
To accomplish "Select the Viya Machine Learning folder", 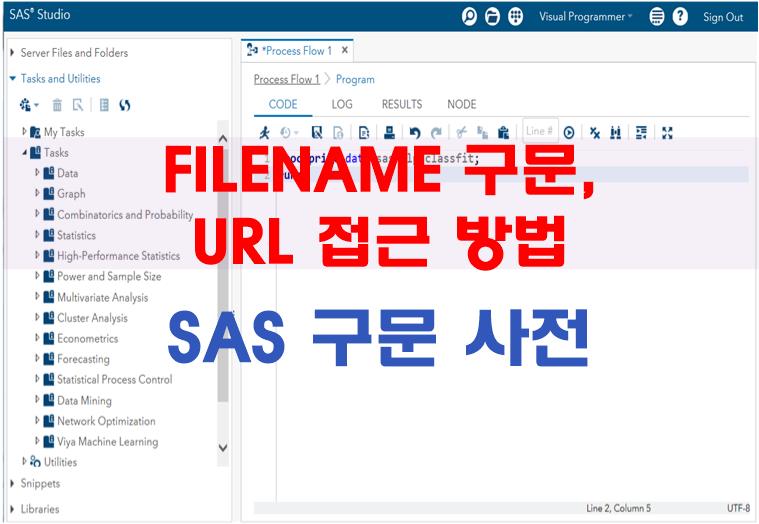I will pyautogui.click(x=107, y=441).
